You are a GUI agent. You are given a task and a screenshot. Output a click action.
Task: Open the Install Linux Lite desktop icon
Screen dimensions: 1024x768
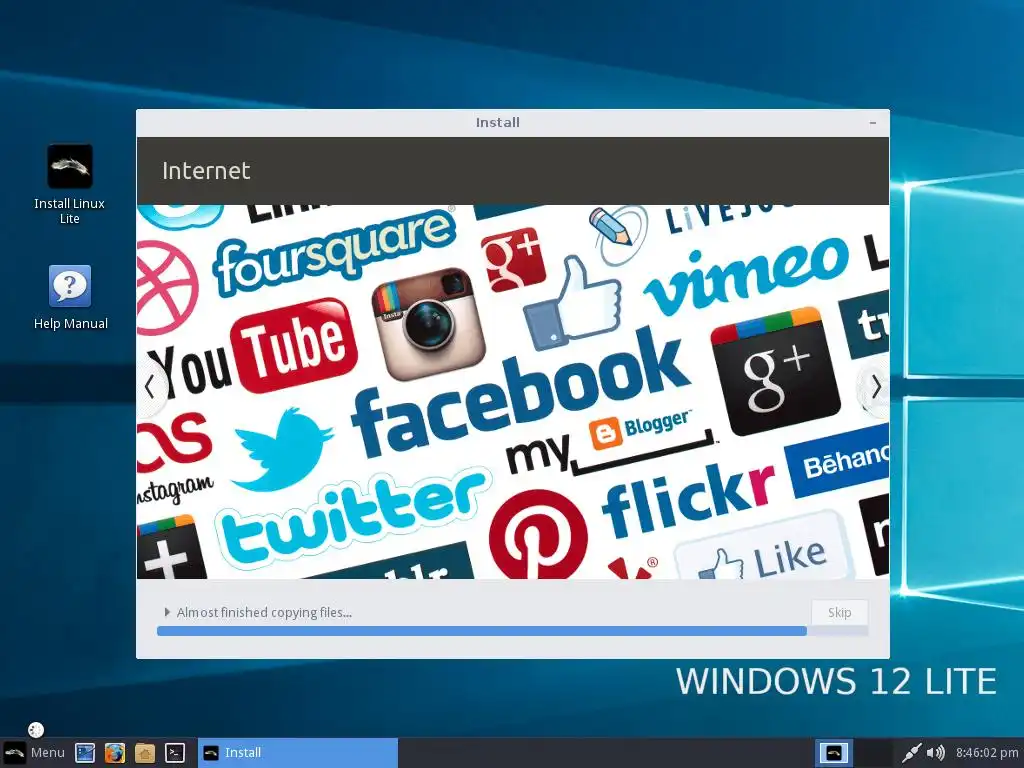tap(70, 184)
